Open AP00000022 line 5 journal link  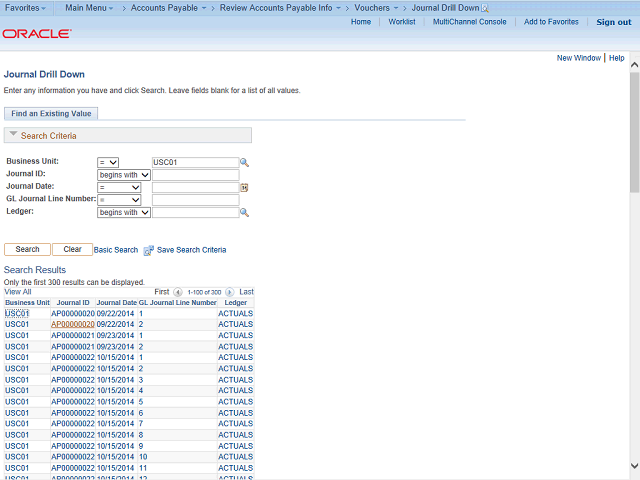tap(73, 402)
